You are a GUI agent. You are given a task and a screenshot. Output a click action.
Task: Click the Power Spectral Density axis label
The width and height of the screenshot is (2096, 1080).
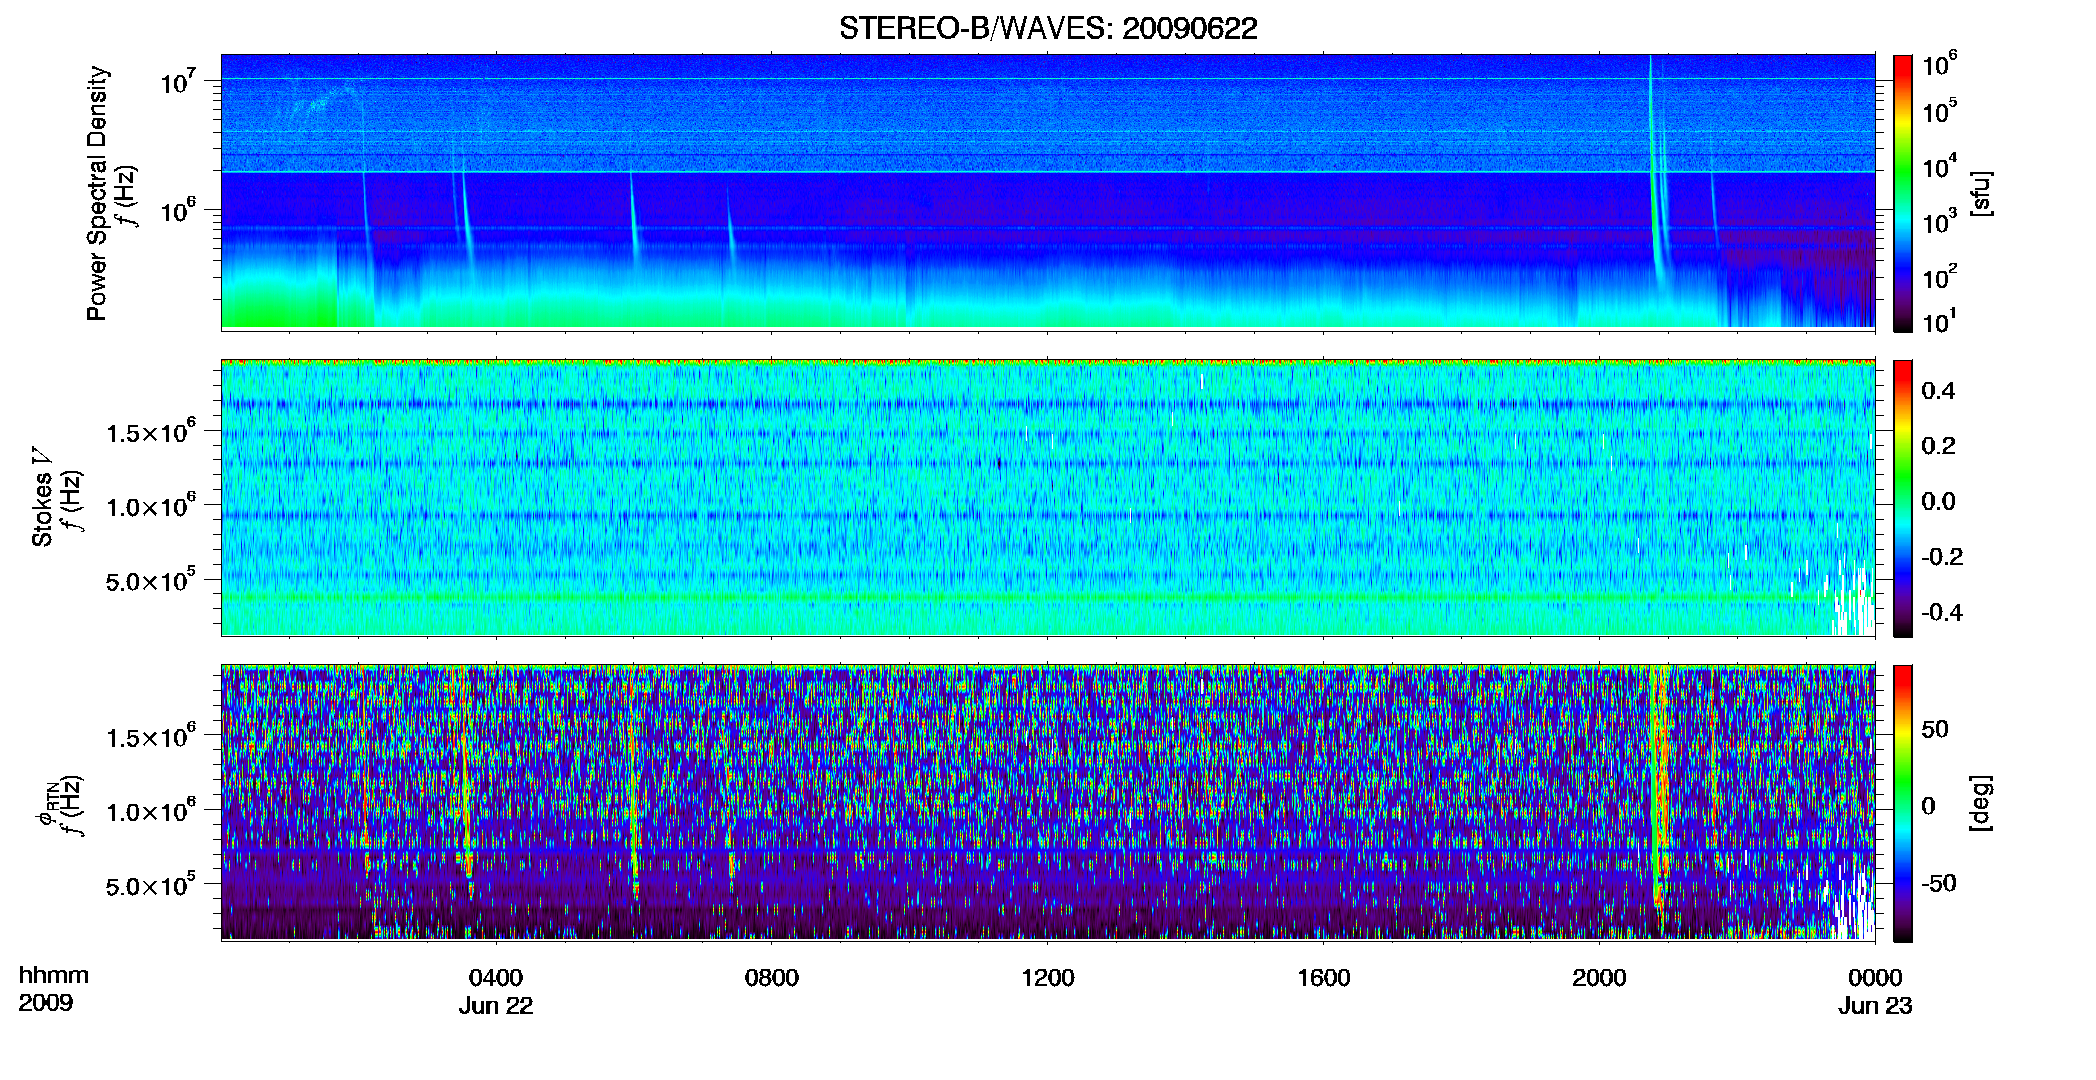(x=96, y=193)
